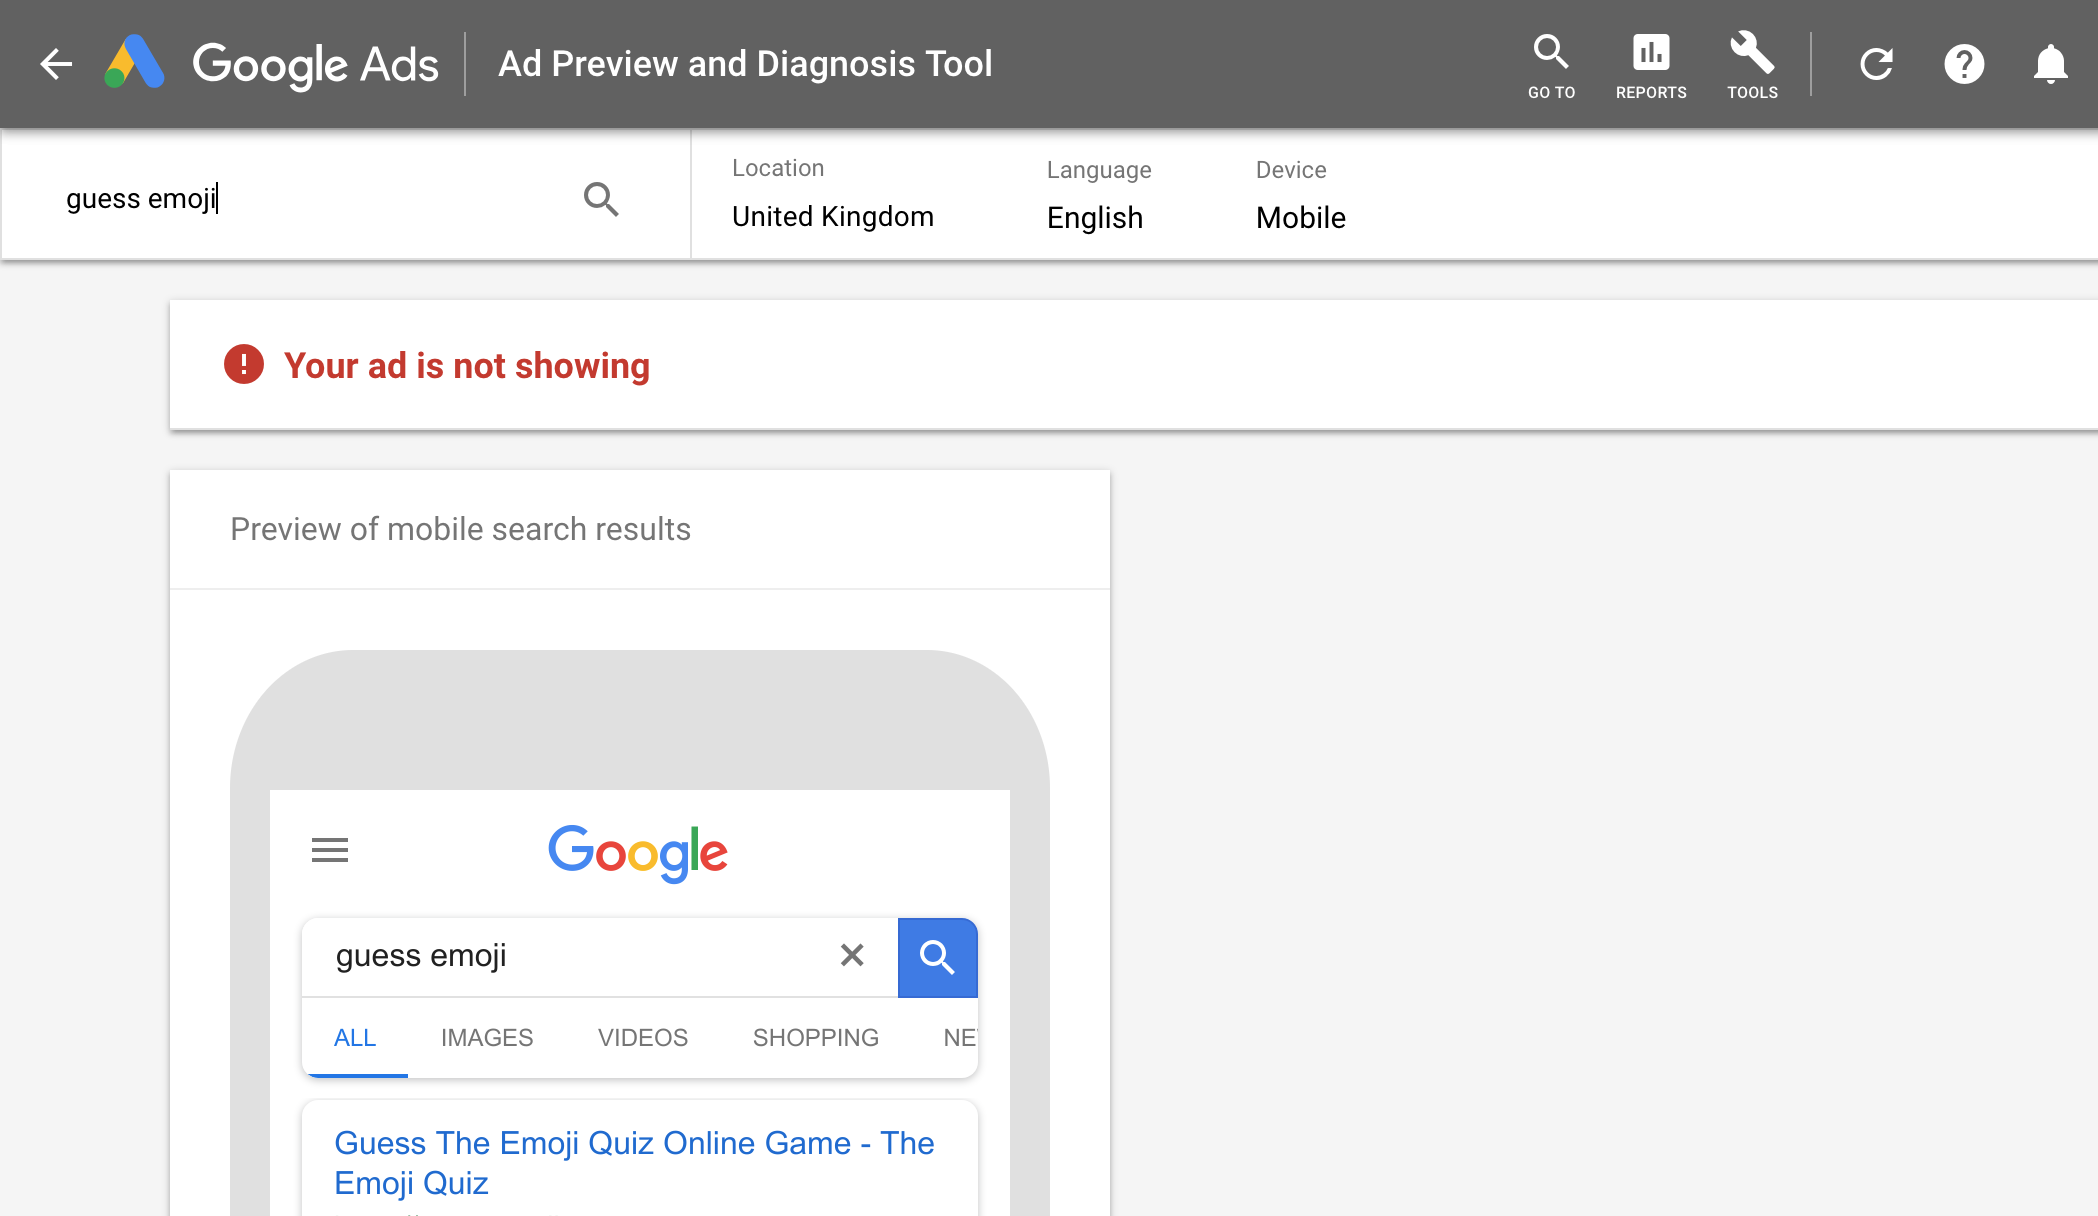
Task: Refresh the page with reload icon
Action: [1876, 64]
